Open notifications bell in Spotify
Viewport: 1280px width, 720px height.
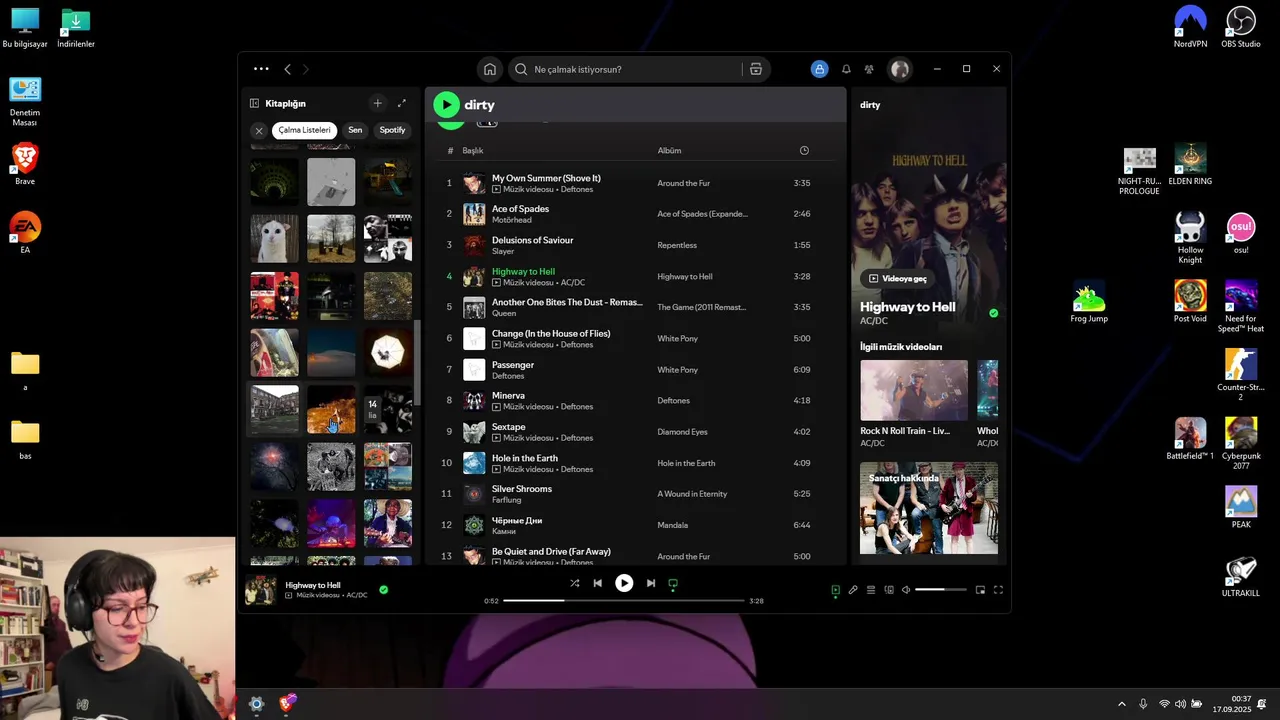click(846, 69)
